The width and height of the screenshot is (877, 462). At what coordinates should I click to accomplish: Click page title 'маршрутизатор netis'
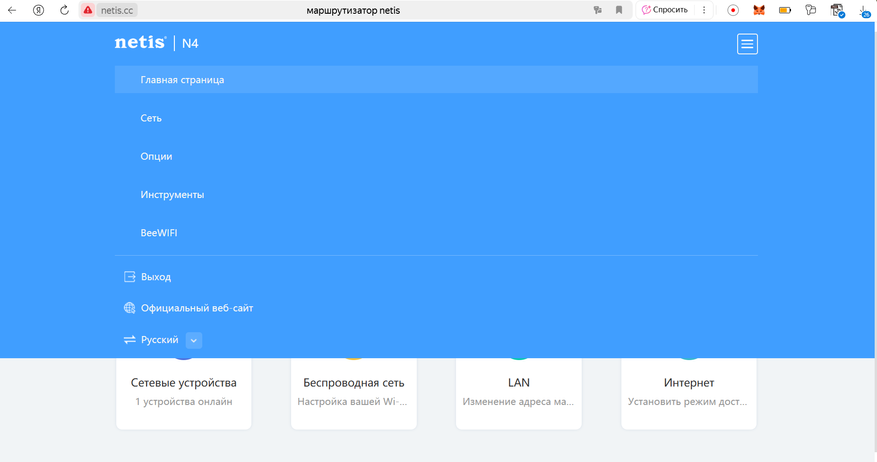[x=353, y=10]
